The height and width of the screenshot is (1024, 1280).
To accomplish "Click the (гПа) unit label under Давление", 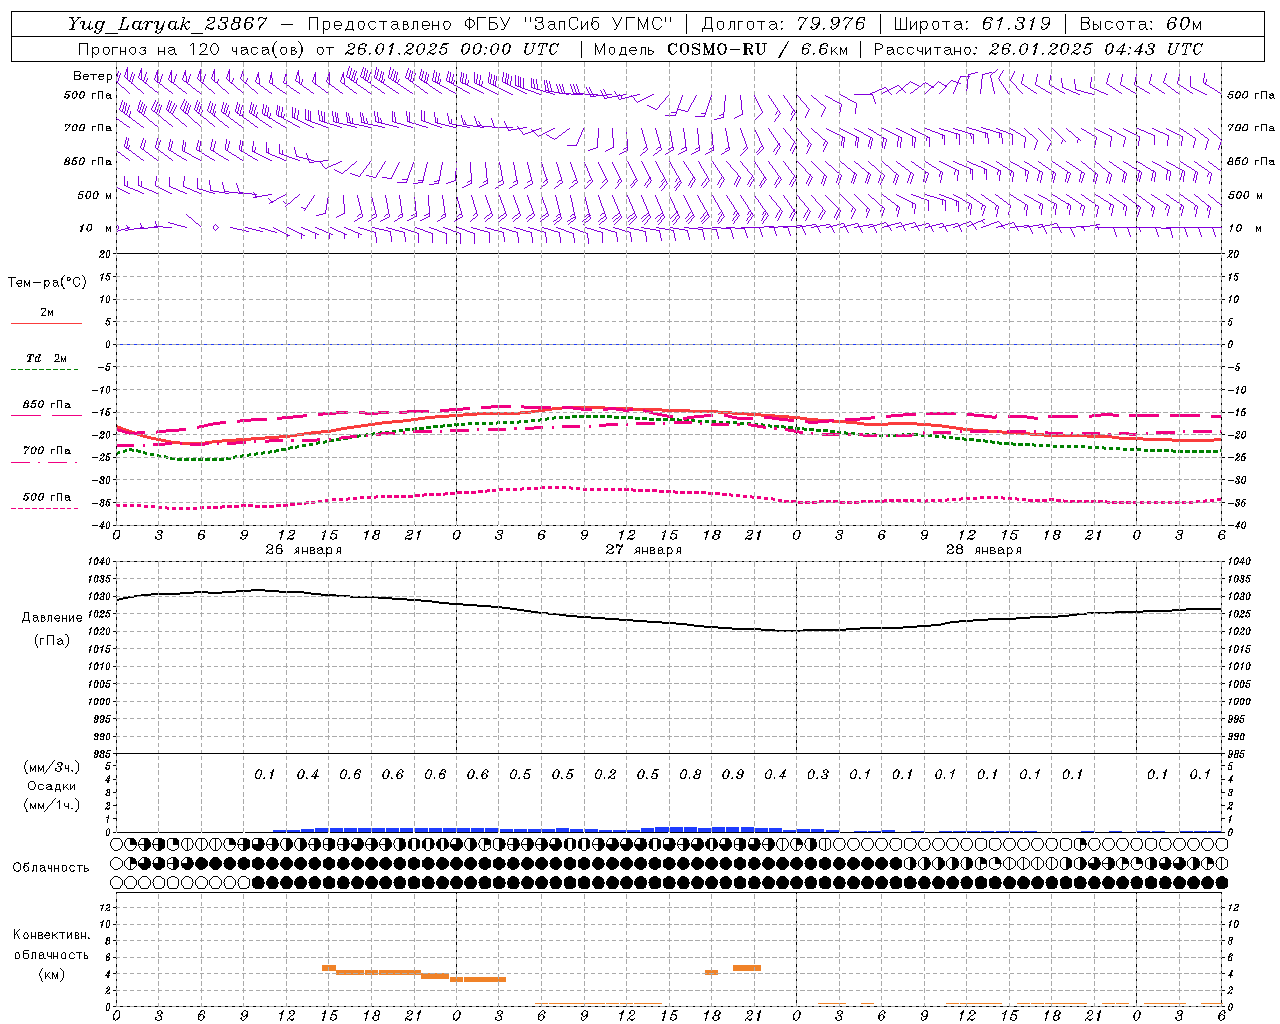I will (x=52, y=640).
